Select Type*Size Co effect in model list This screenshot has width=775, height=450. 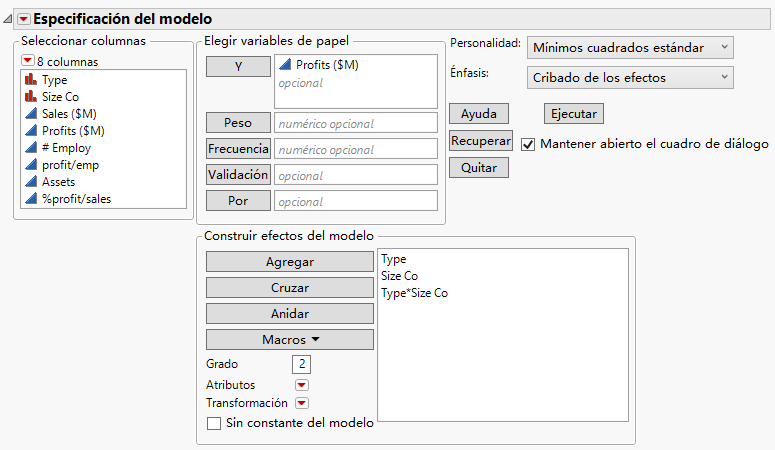click(415, 294)
